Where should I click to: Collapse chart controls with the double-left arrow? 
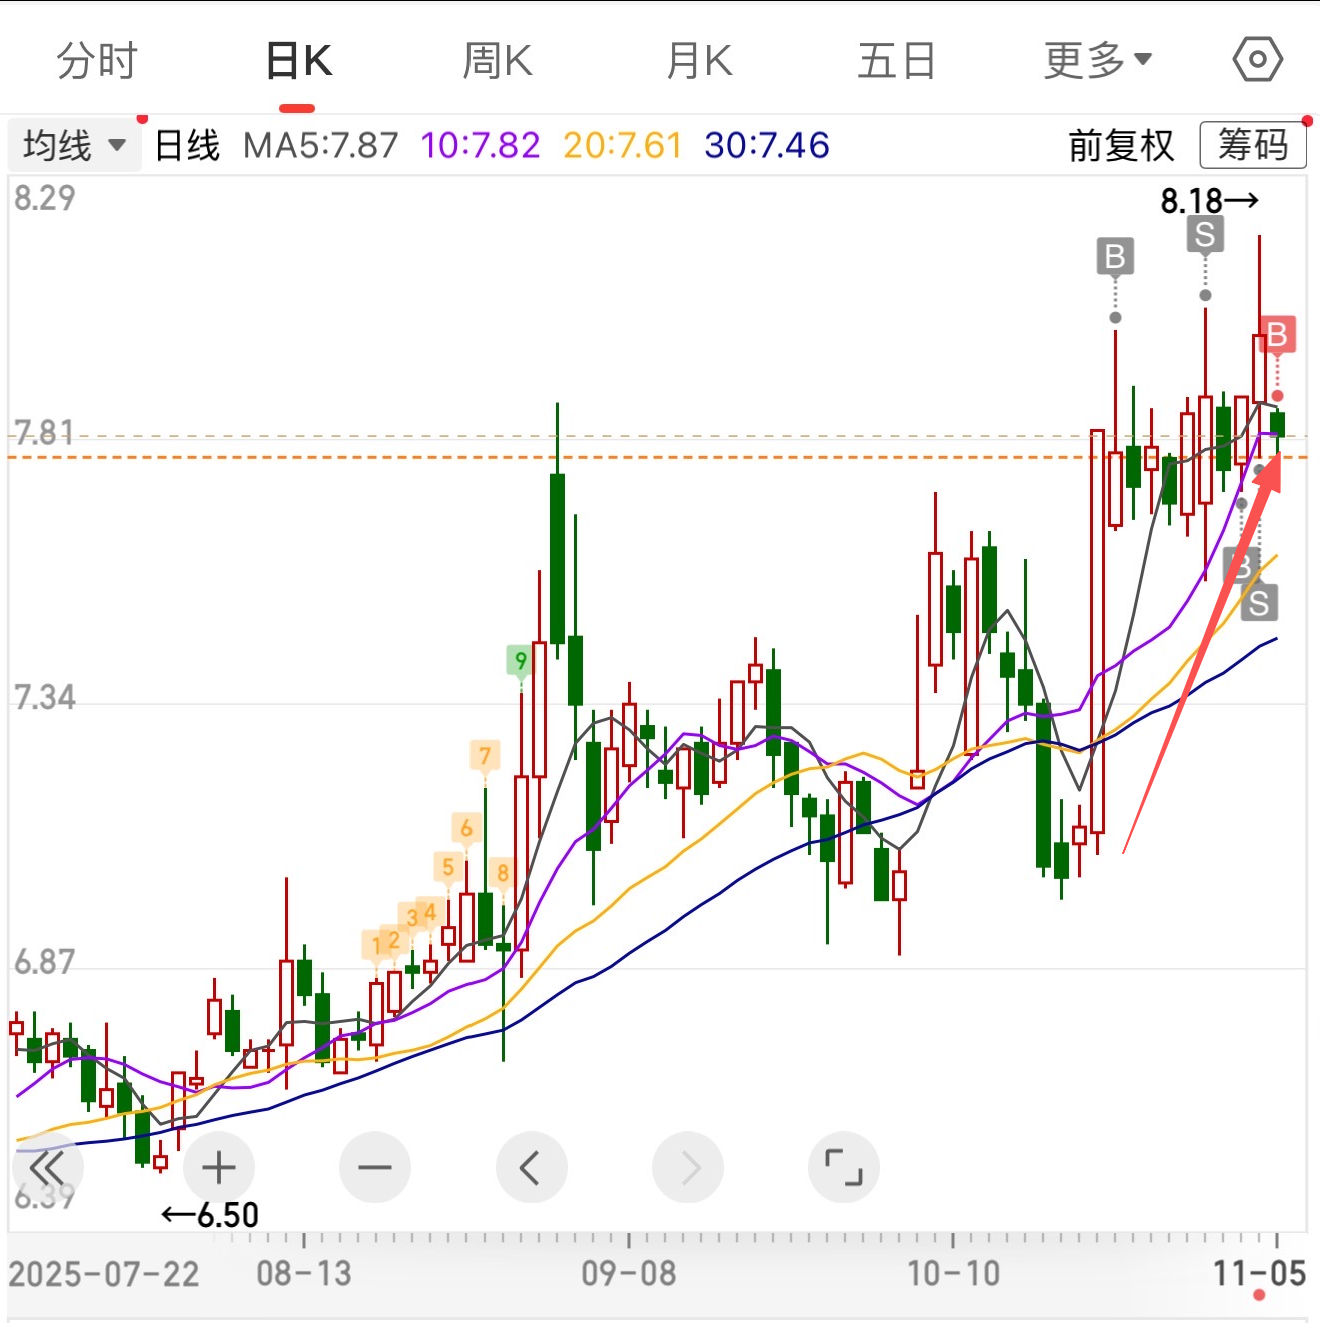47,1167
